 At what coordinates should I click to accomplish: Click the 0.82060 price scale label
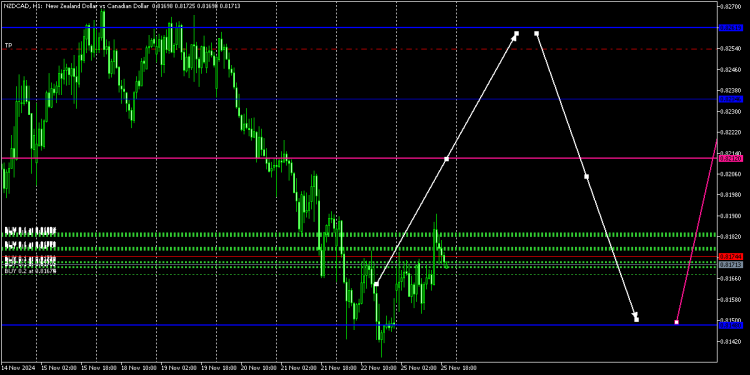point(731,174)
